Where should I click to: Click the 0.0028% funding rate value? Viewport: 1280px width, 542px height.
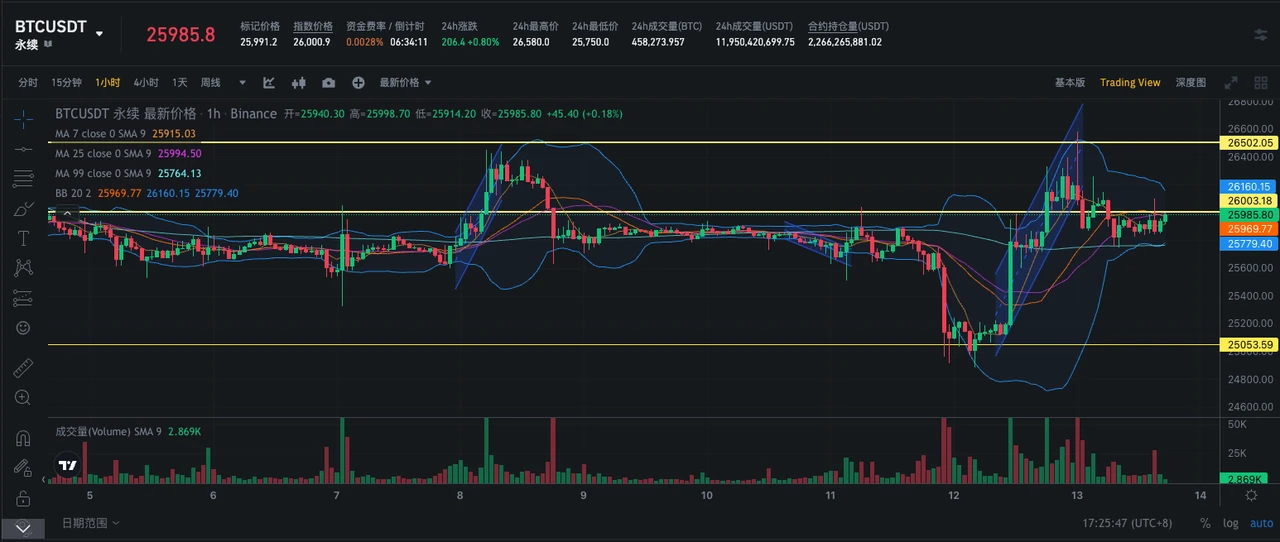tap(364, 42)
